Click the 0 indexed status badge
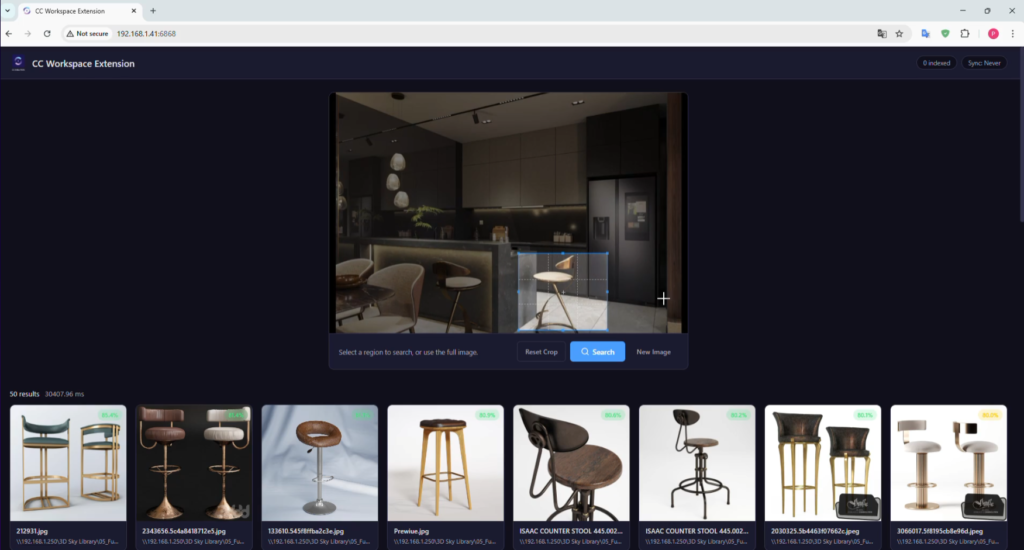Viewport: 1024px width, 550px height. [936, 63]
